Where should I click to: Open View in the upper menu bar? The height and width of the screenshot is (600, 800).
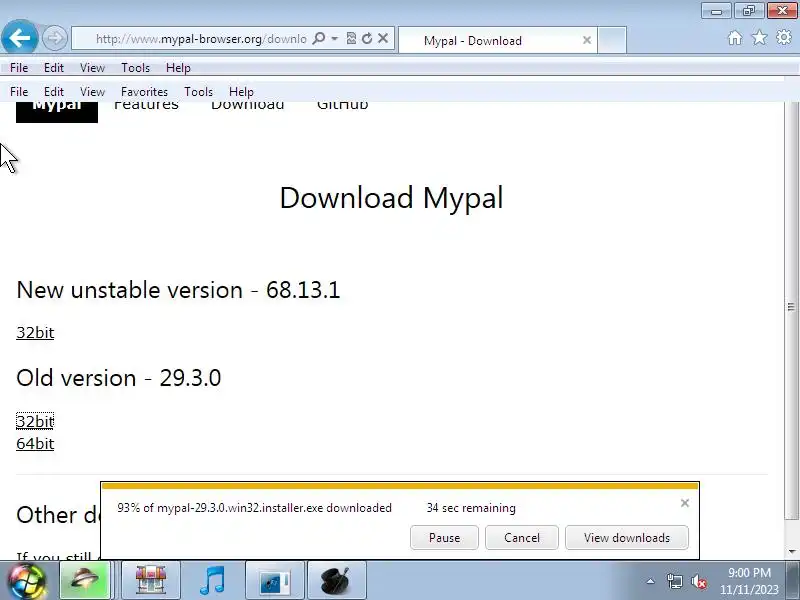92,67
